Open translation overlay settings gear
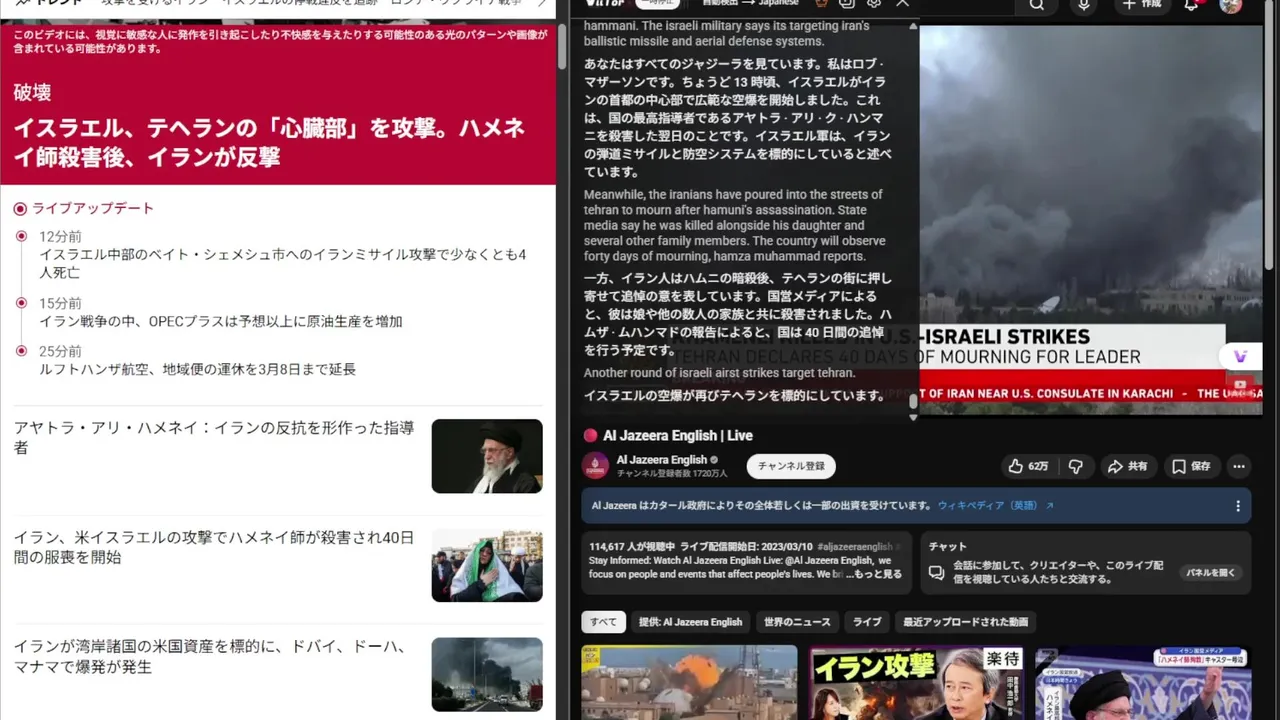 coord(874,4)
